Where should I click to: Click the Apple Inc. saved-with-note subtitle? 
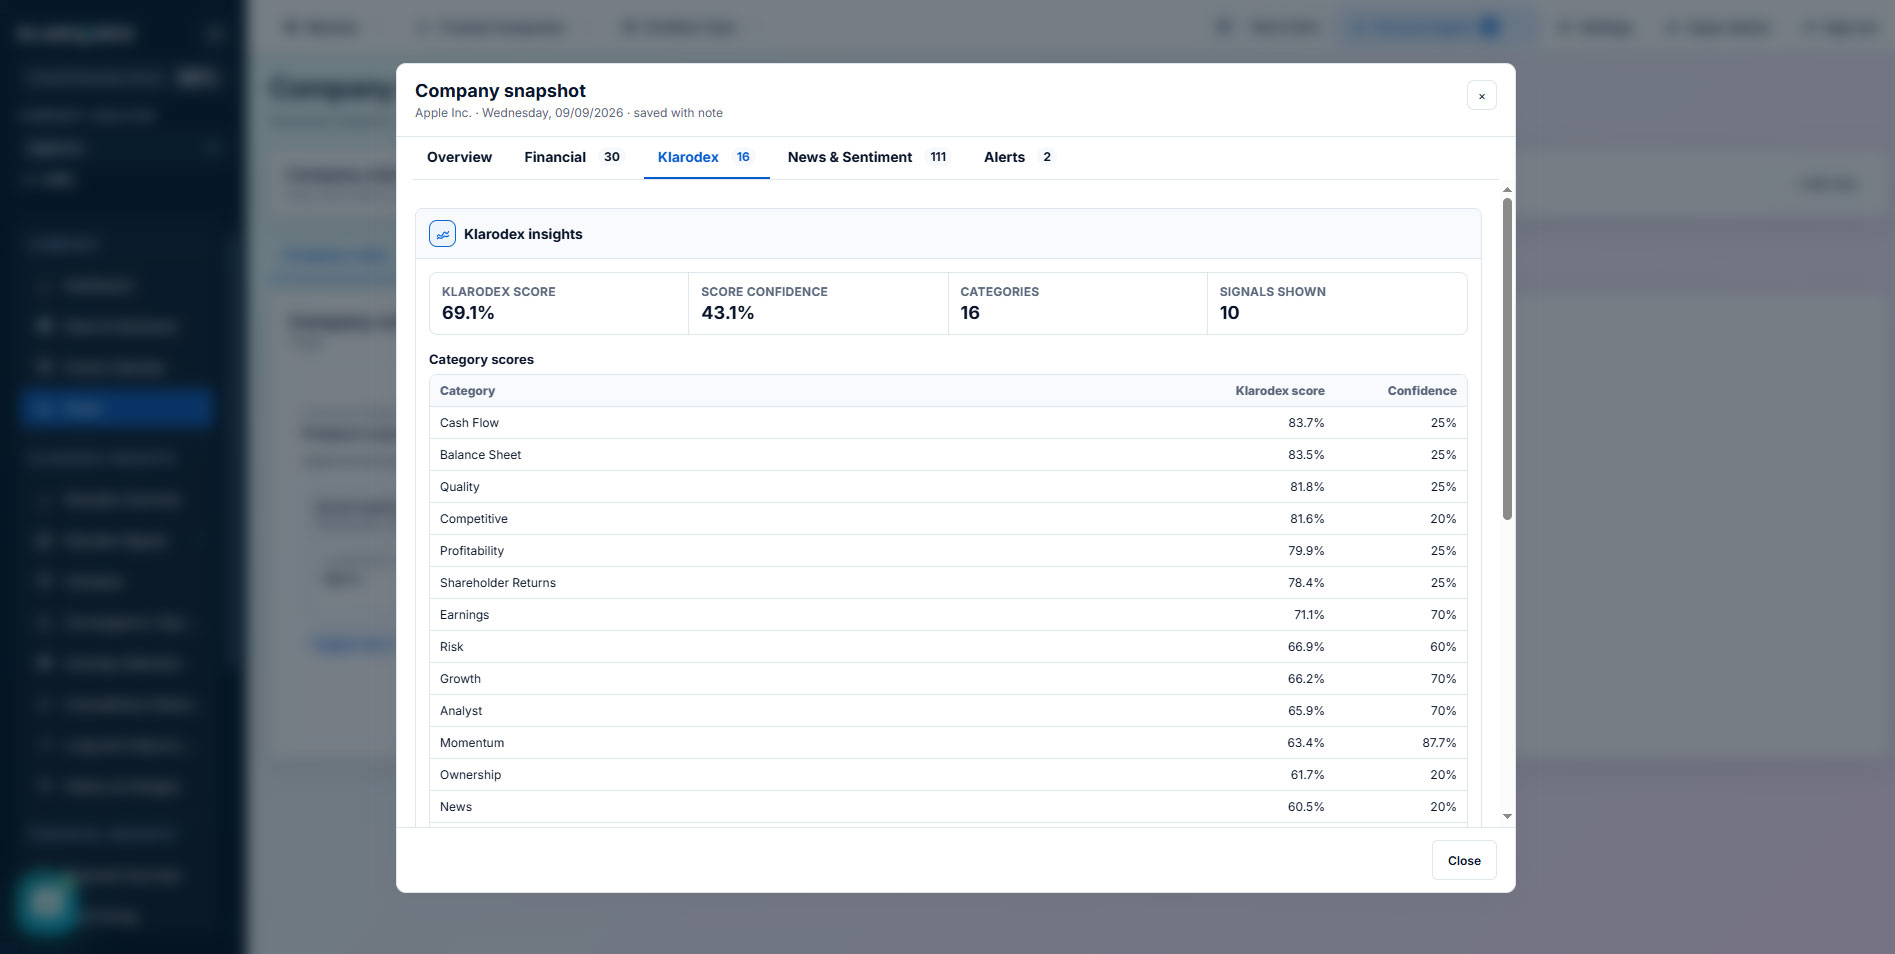569,113
